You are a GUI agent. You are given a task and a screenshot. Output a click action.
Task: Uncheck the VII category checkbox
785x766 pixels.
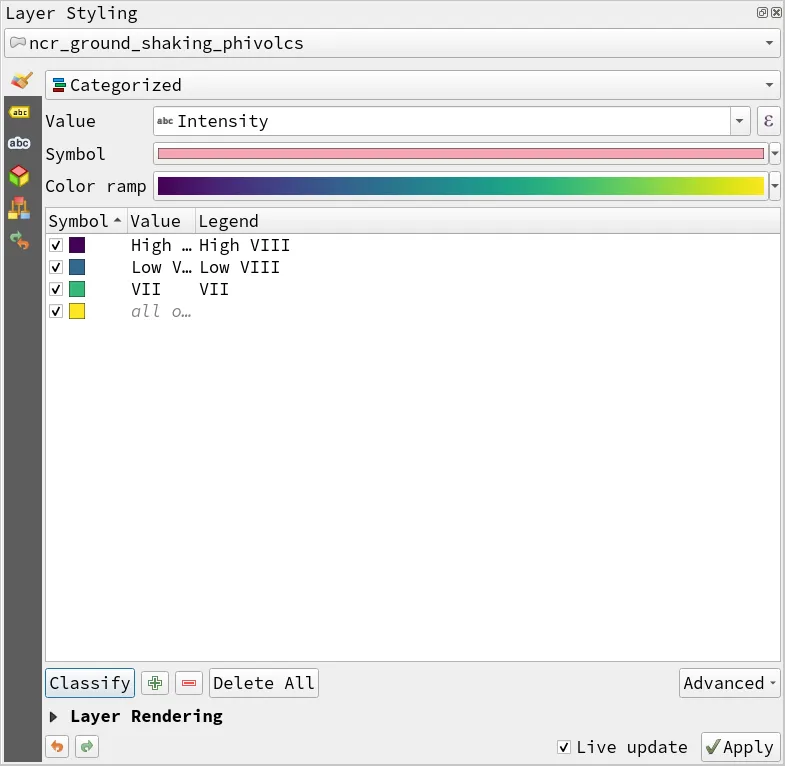pos(56,289)
